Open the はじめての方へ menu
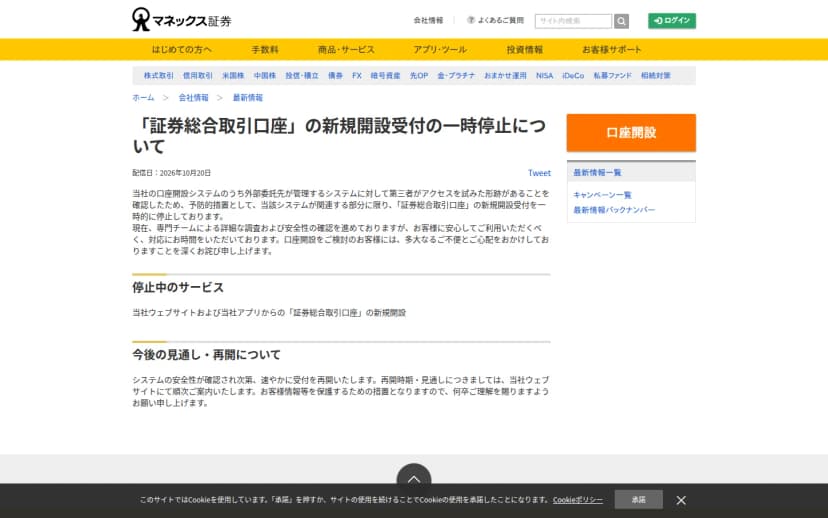The width and height of the screenshot is (828, 518). (182, 50)
